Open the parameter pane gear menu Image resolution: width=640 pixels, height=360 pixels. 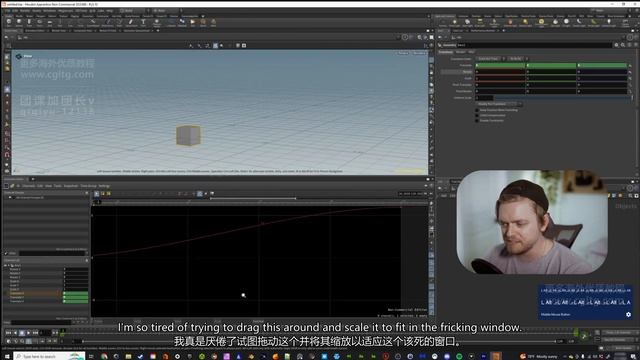point(616,45)
